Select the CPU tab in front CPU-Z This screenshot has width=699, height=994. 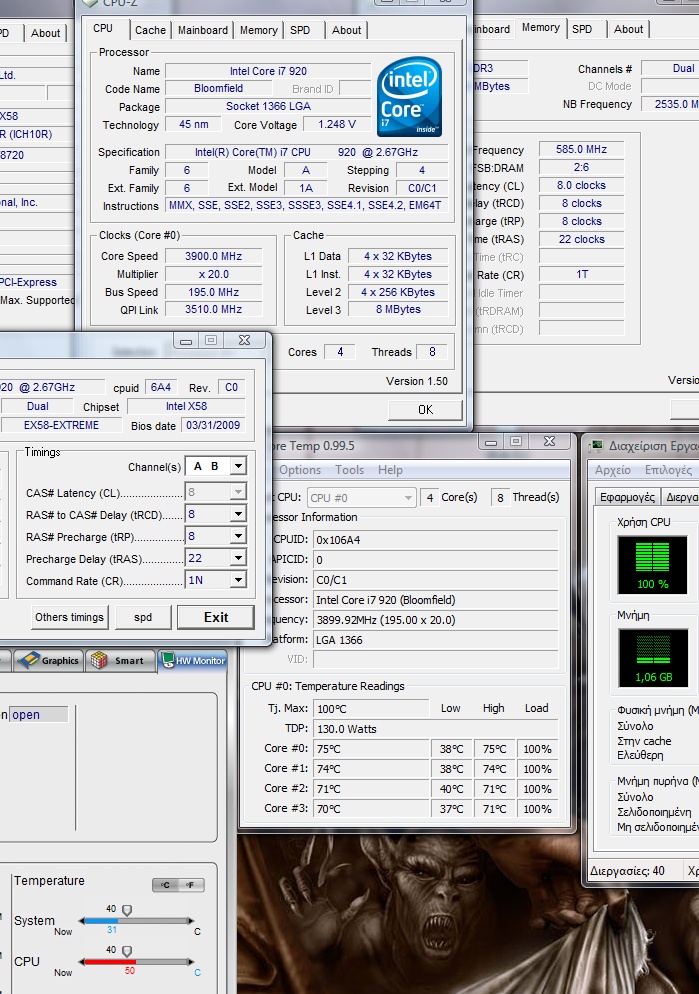tap(103, 29)
